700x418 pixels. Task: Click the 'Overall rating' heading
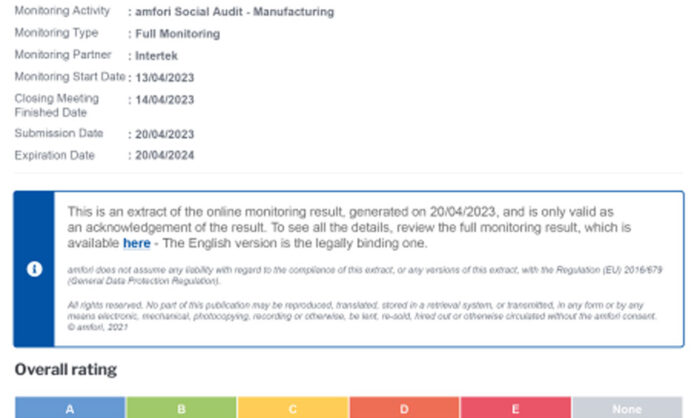(66, 370)
